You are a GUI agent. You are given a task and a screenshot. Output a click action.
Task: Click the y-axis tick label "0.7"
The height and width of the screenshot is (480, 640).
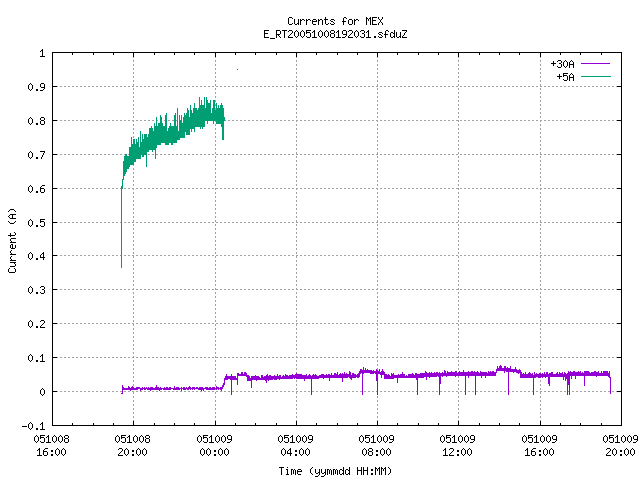click(36, 155)
